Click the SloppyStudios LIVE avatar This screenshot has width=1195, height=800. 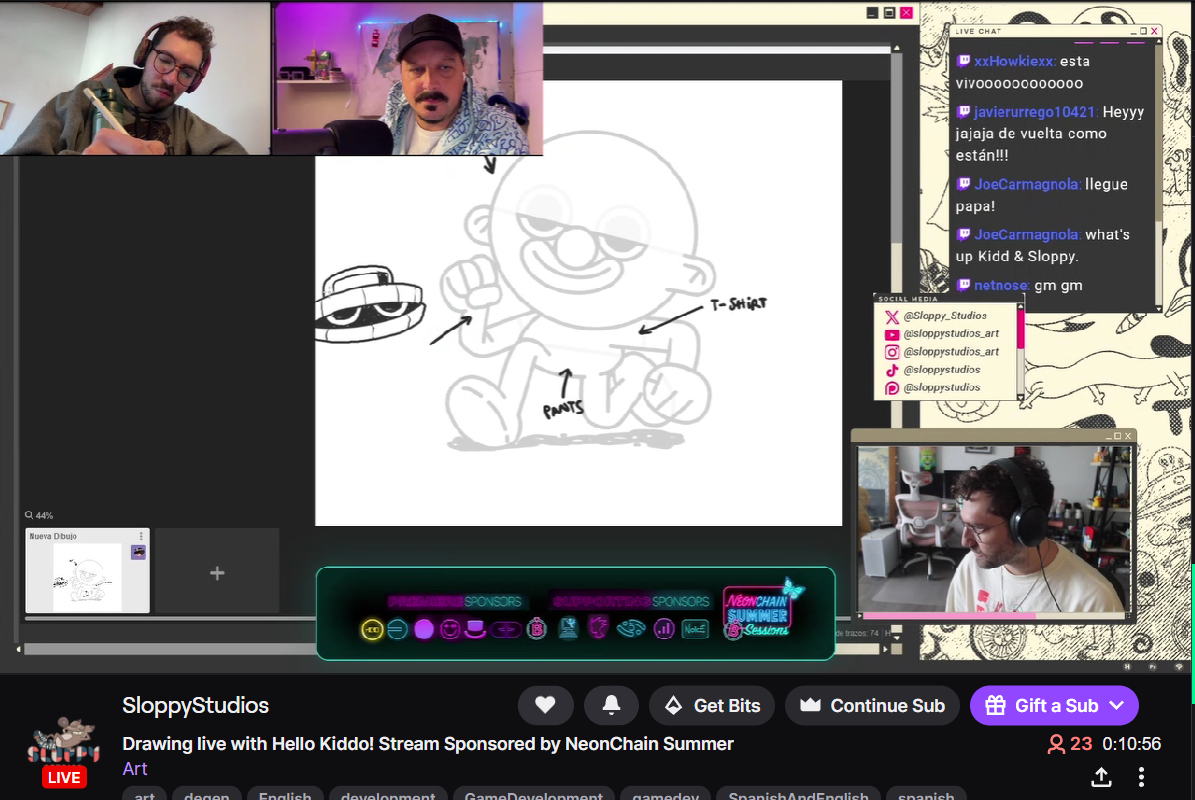64,751
